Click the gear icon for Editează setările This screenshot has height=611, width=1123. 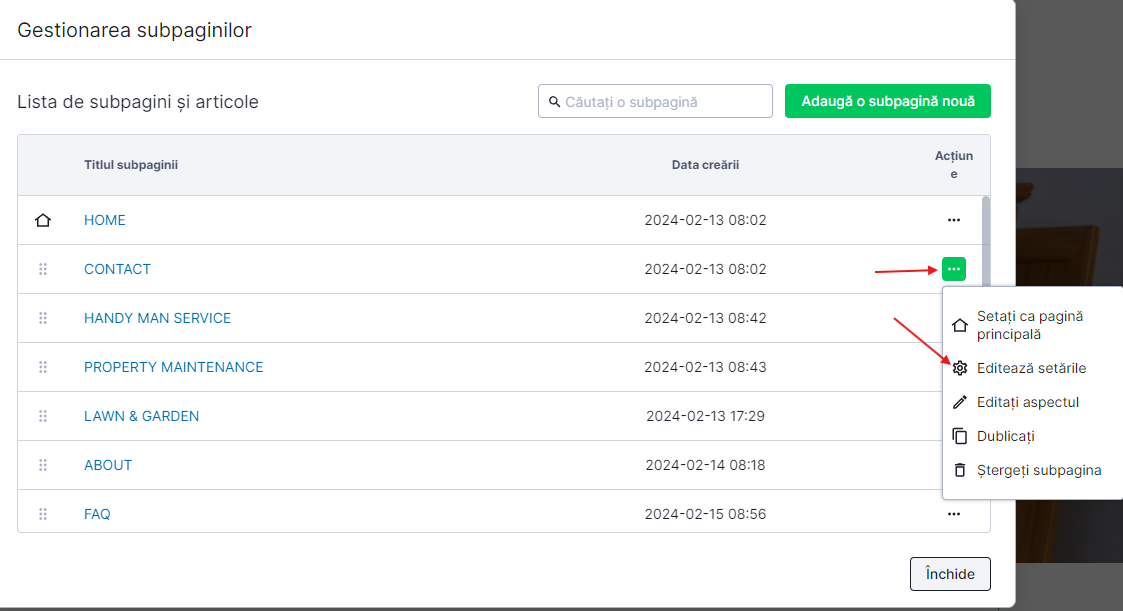(960, 368)
